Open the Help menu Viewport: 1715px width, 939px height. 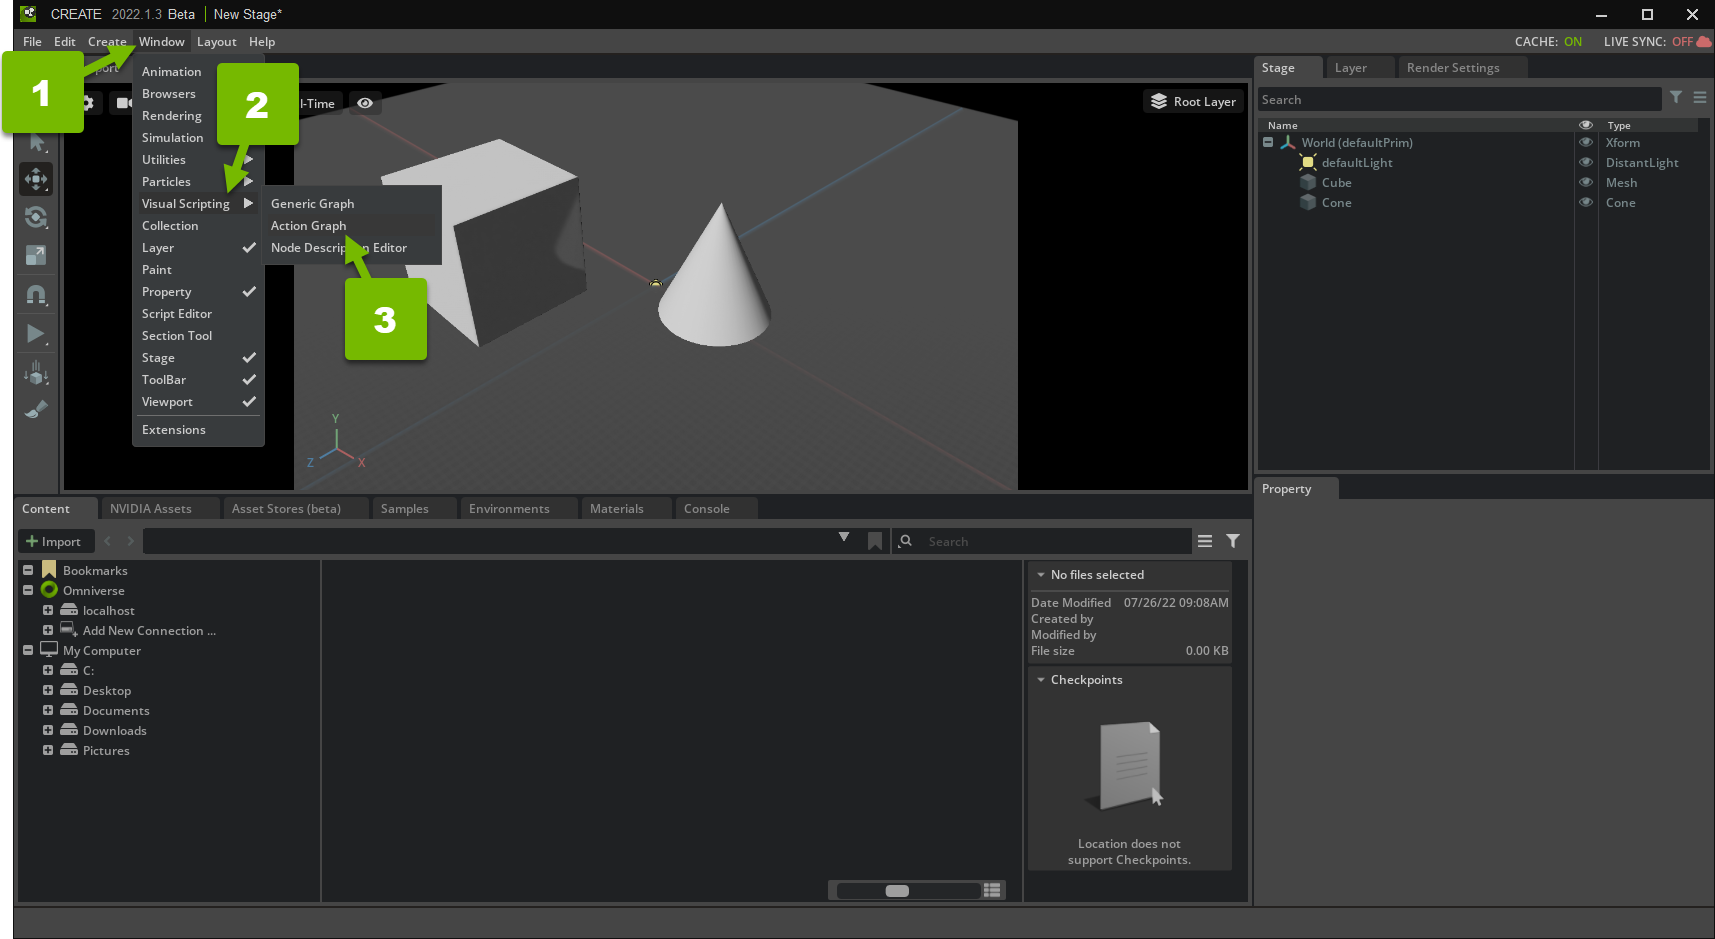(262, 41)
